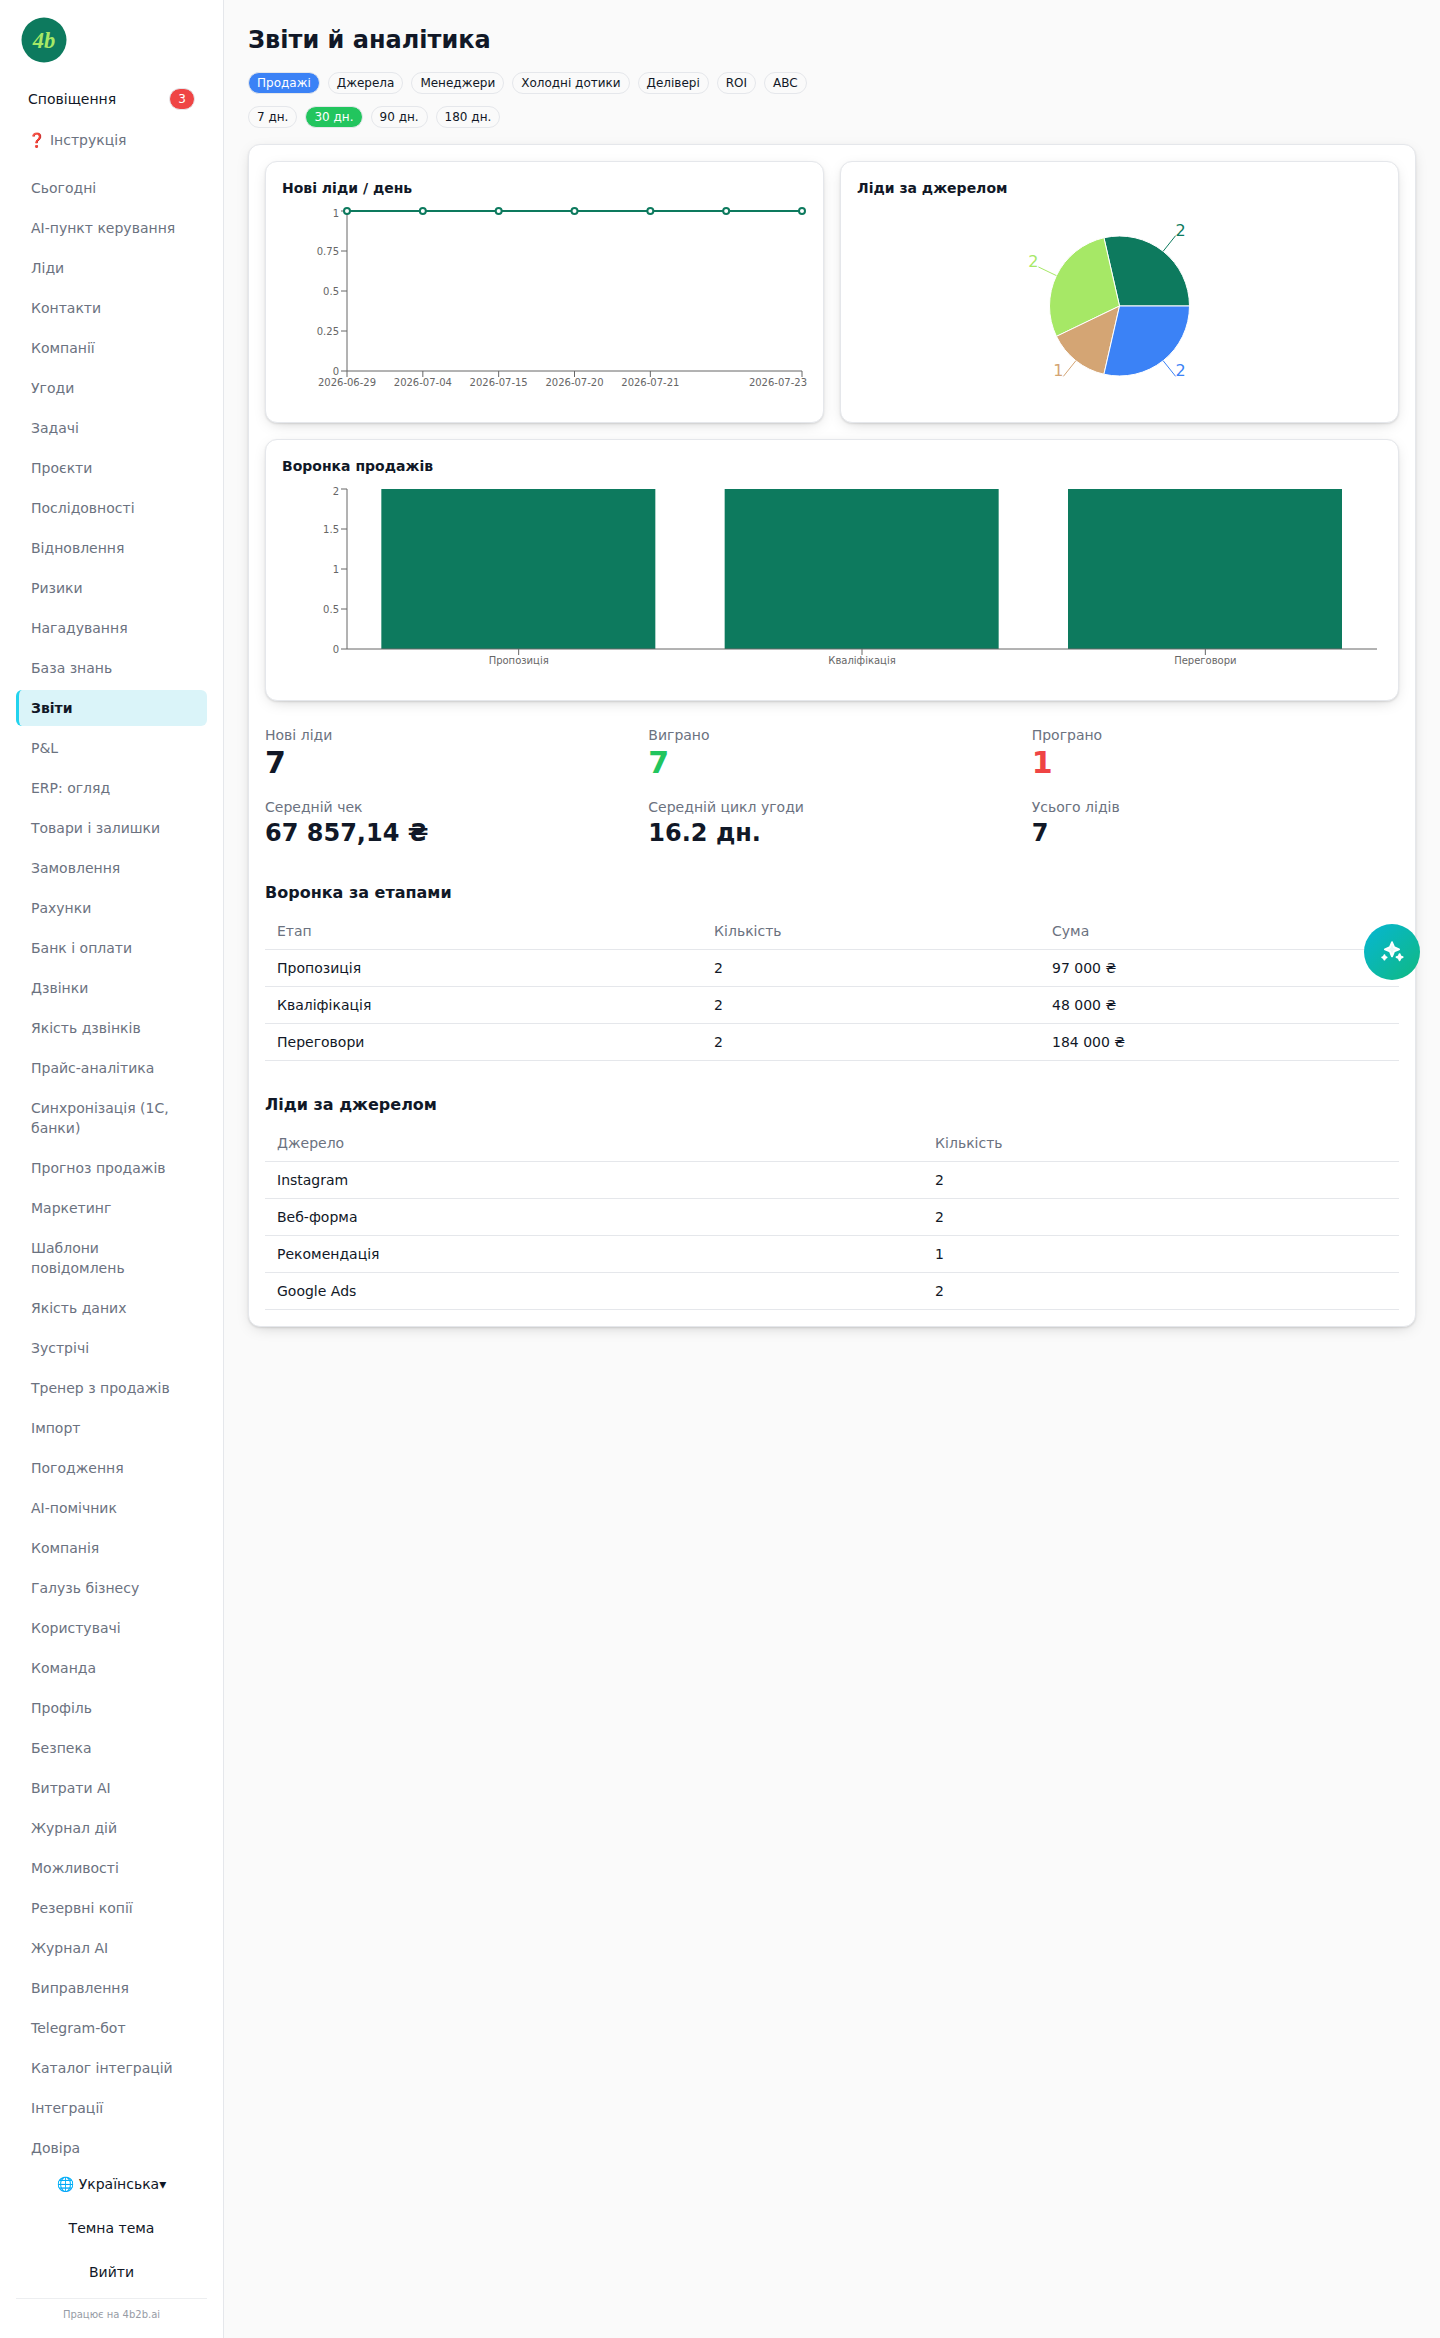Screen dimensions: 1440x2338
Task: Click the 16.2 дн. deal cycle value
Action: [x=704, y=832]
